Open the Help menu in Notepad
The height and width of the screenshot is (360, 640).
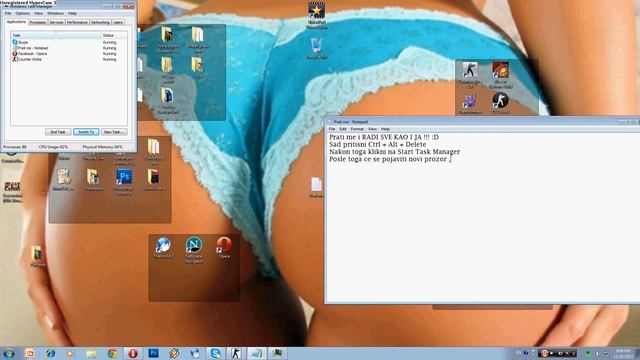[x=385, y=129]
